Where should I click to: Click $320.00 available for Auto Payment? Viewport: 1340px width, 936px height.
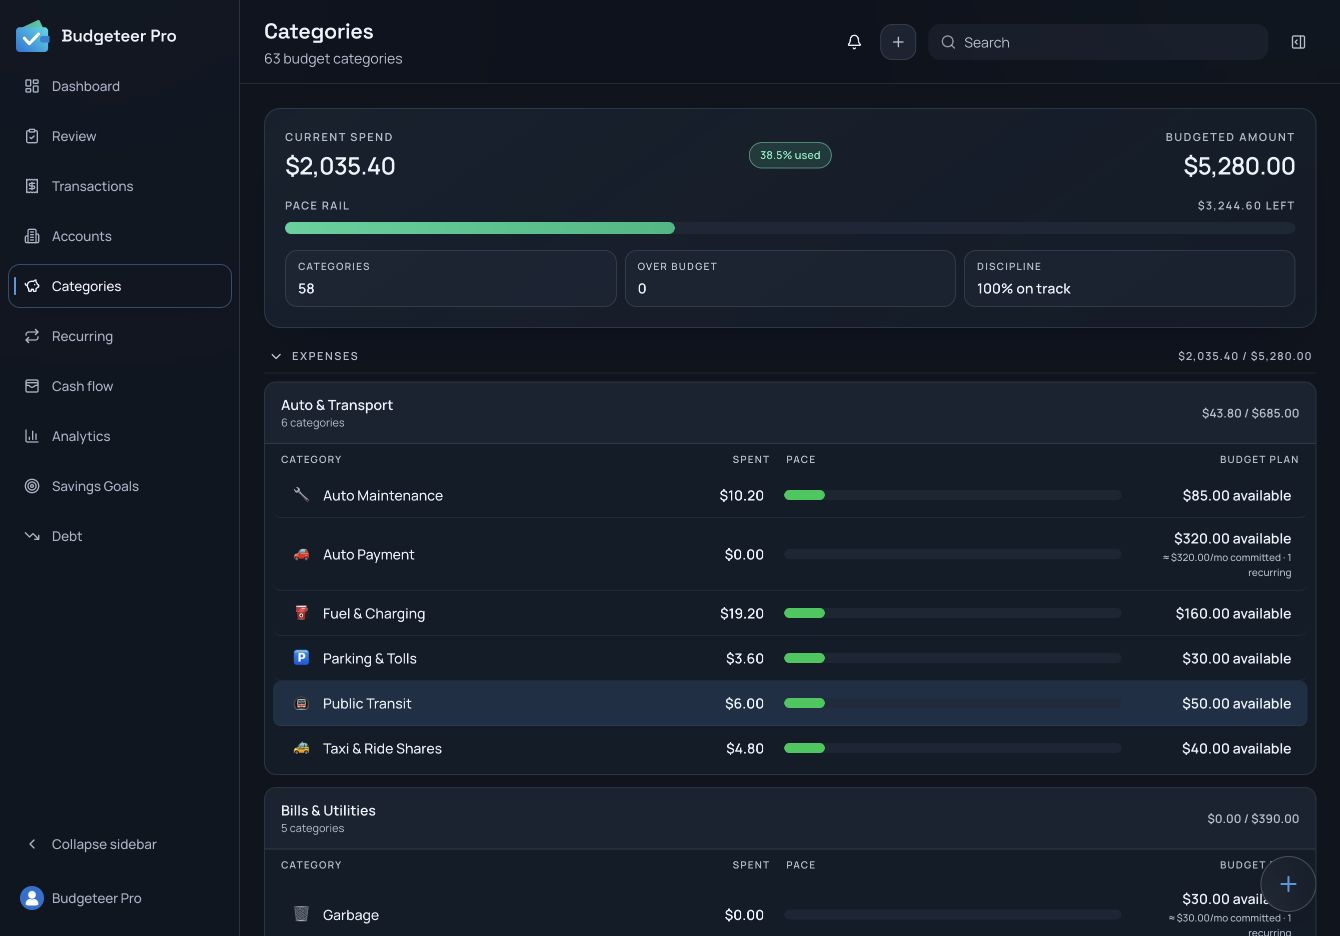click(1232, 538)
